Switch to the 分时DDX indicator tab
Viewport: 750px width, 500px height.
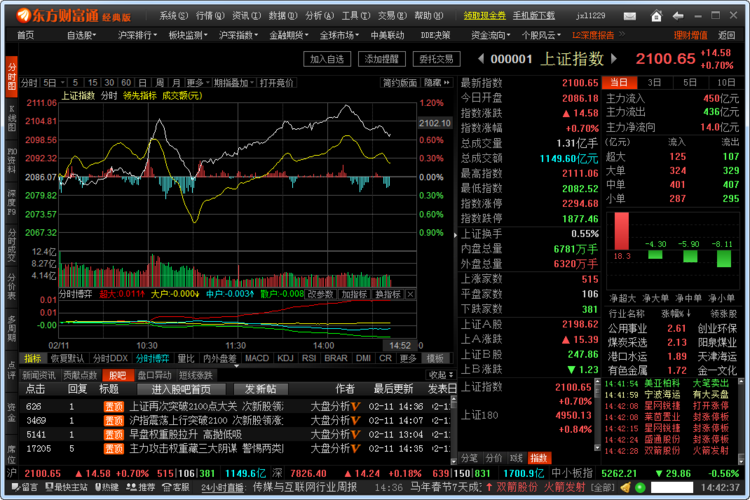click(x=110, y=358)
